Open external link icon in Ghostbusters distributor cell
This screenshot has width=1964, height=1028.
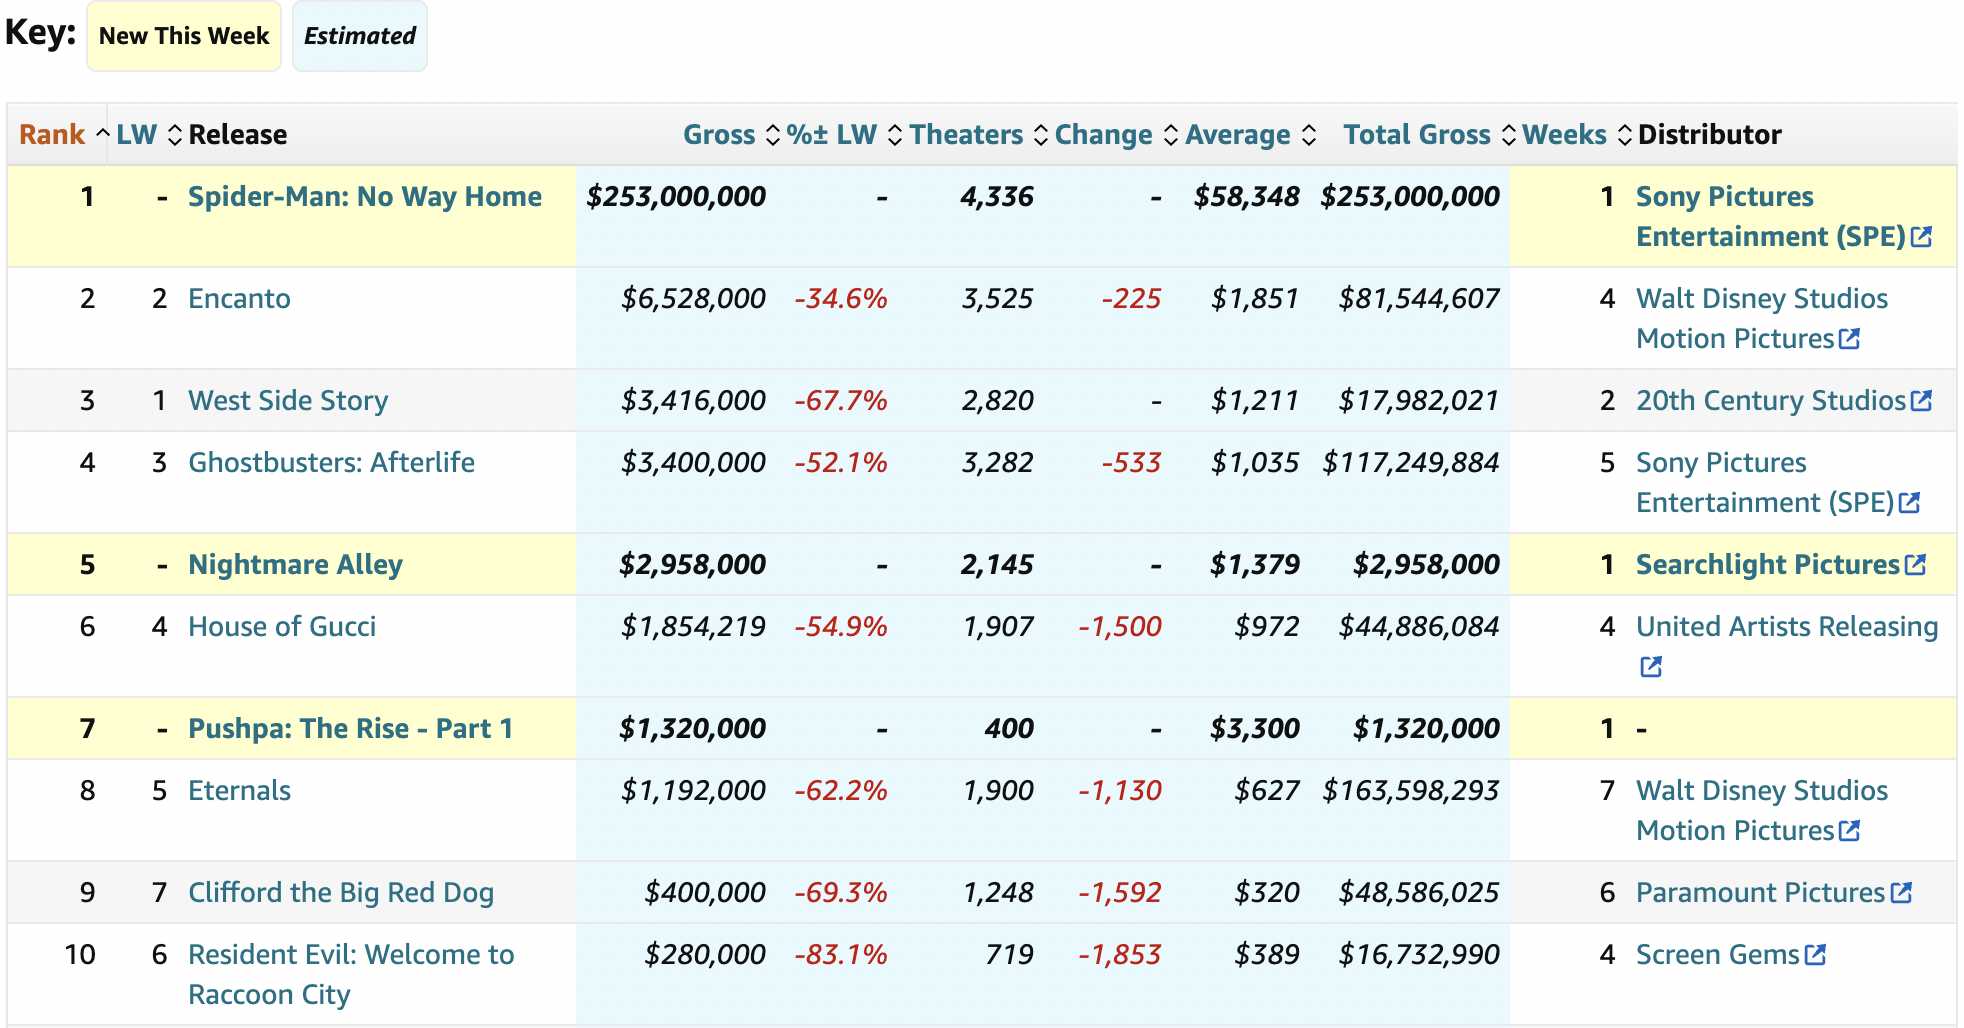pyautogui.click(x=1909, y=503)
